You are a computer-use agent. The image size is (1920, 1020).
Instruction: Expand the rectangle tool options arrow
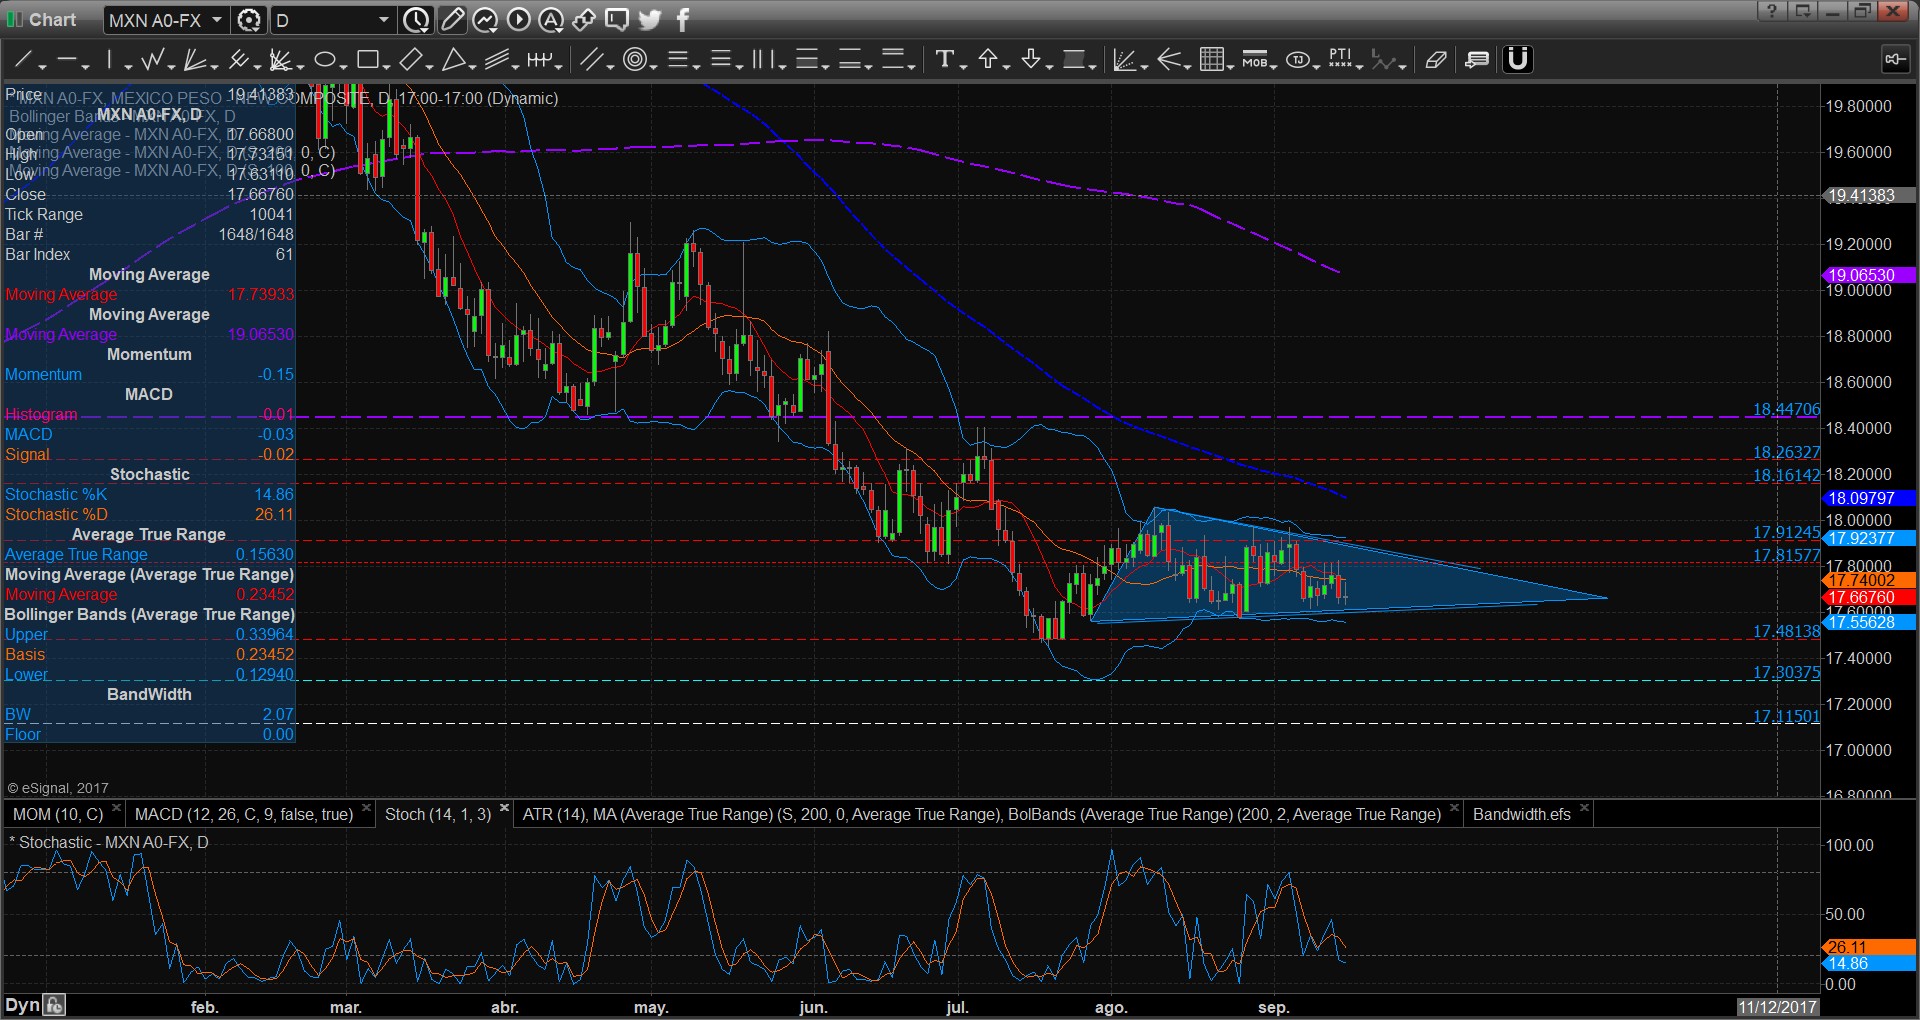pyautogui.click(x=386, y=66)
